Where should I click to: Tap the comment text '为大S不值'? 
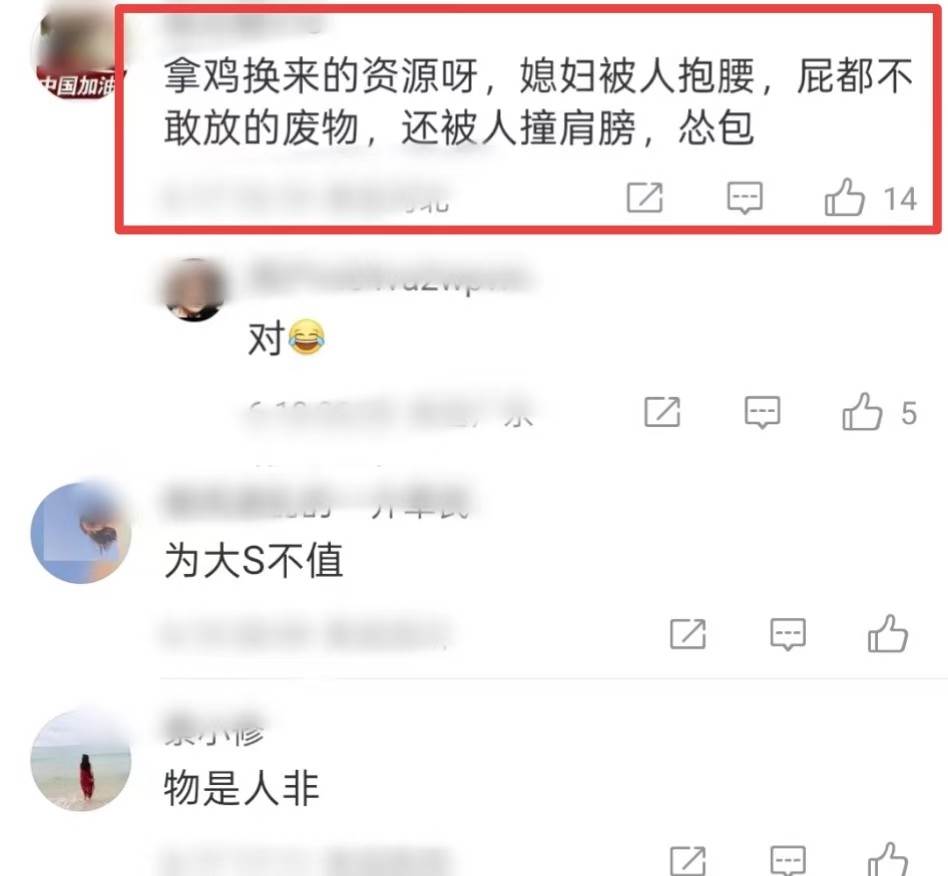[254, 560]
